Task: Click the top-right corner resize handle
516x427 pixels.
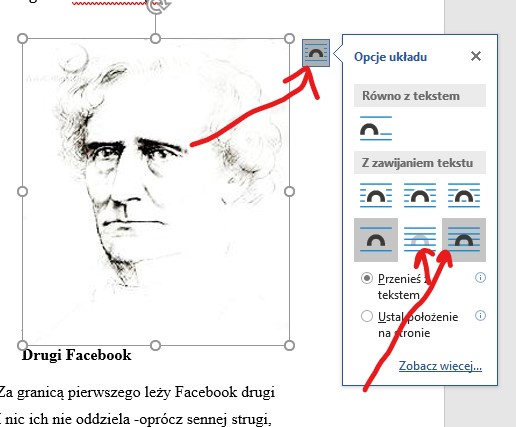Action: pos(289,39)
